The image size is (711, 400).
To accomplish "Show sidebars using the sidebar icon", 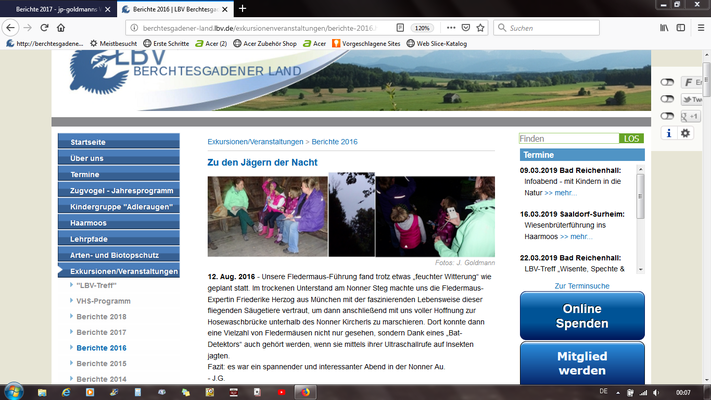I will (x=681, y=28).
